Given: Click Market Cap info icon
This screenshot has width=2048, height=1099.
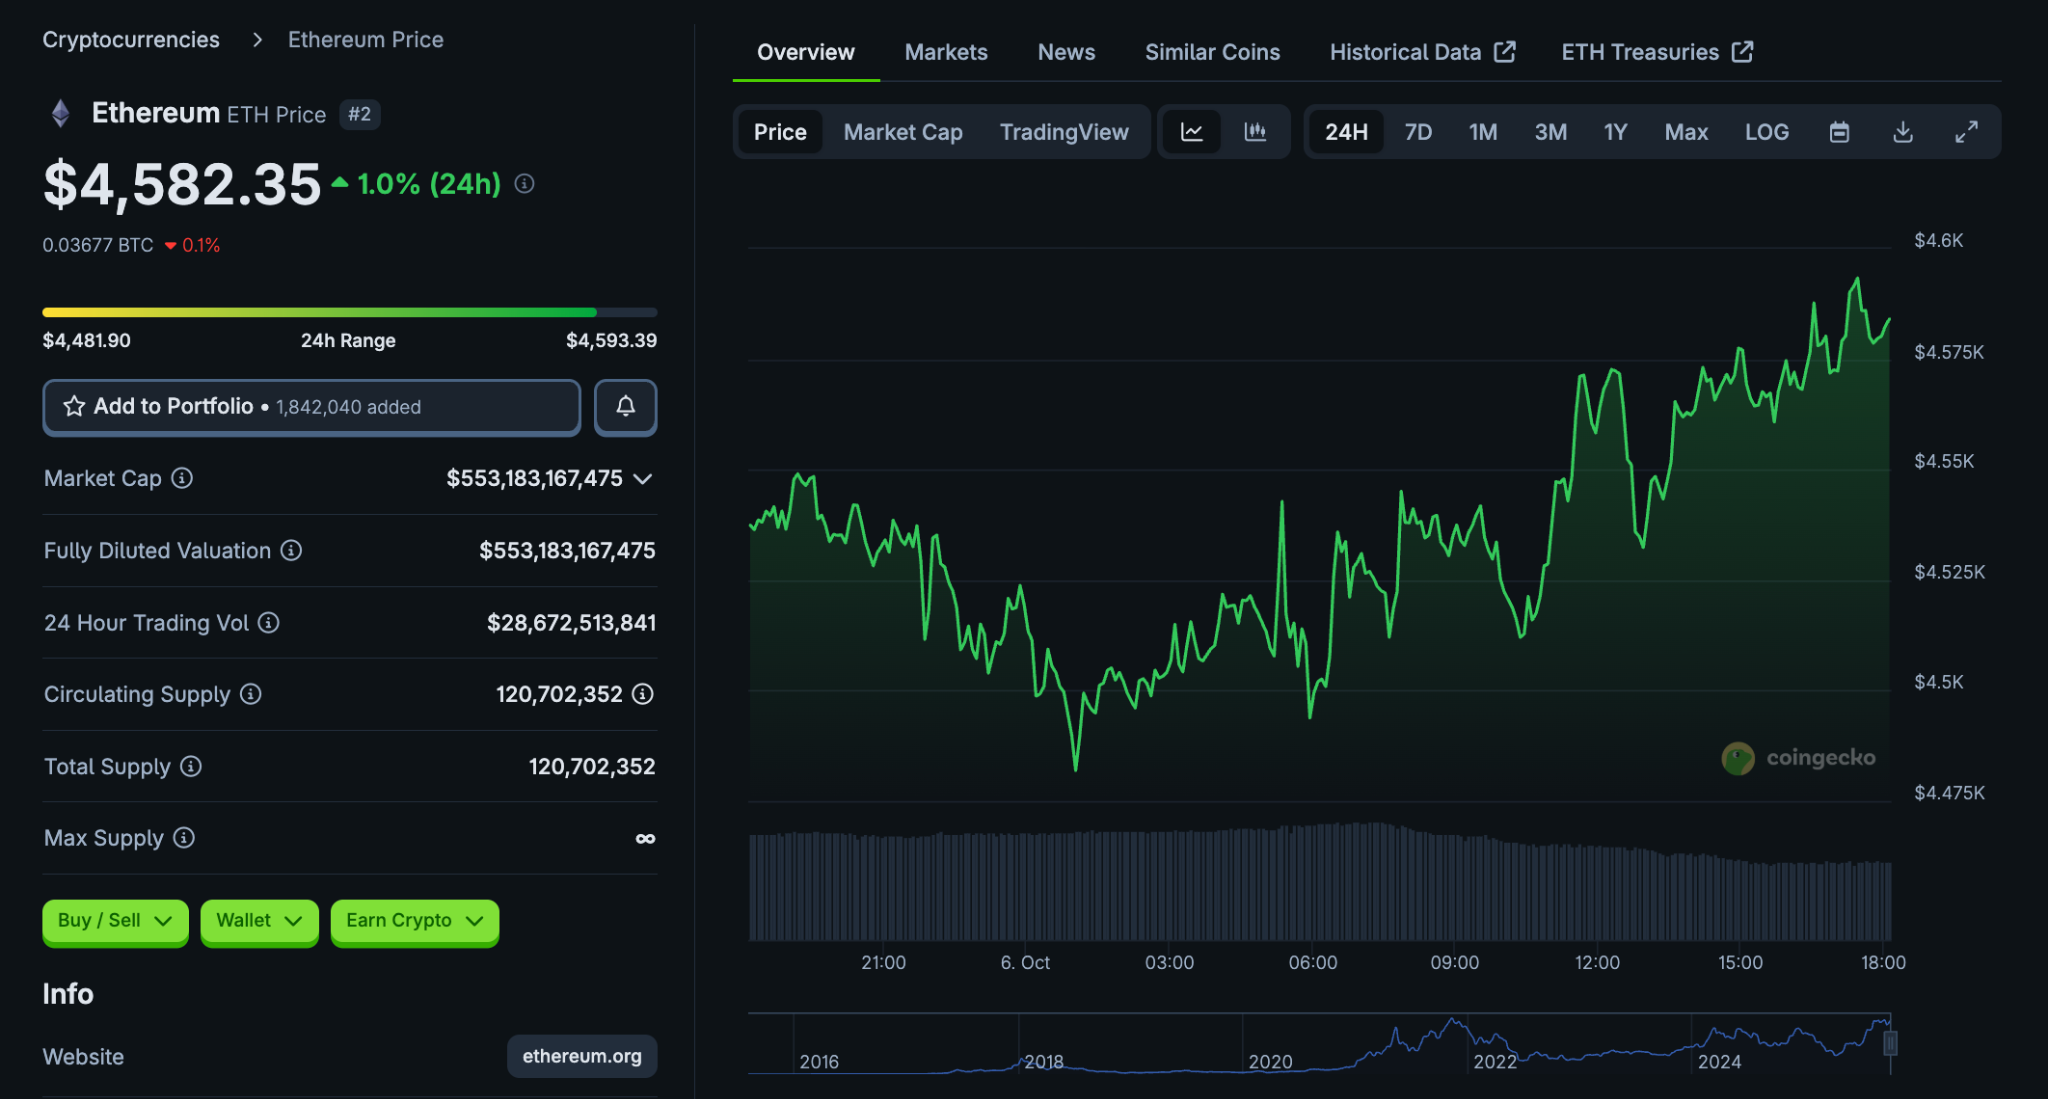Looking at the screenshot, I should pos(182,478).
